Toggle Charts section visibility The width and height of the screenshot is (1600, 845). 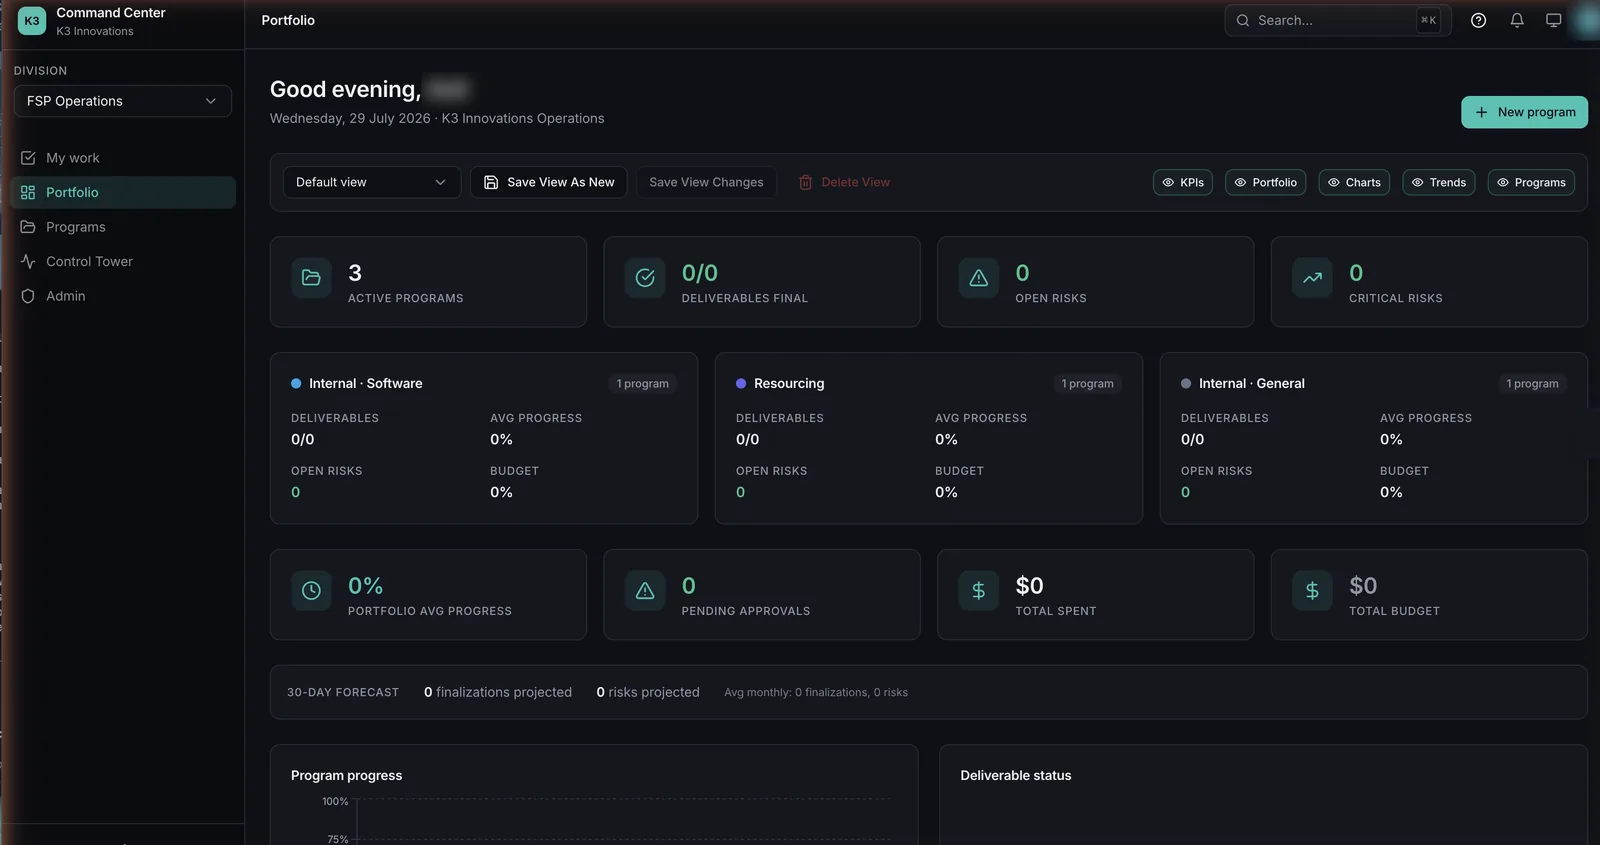[1354, 182]
